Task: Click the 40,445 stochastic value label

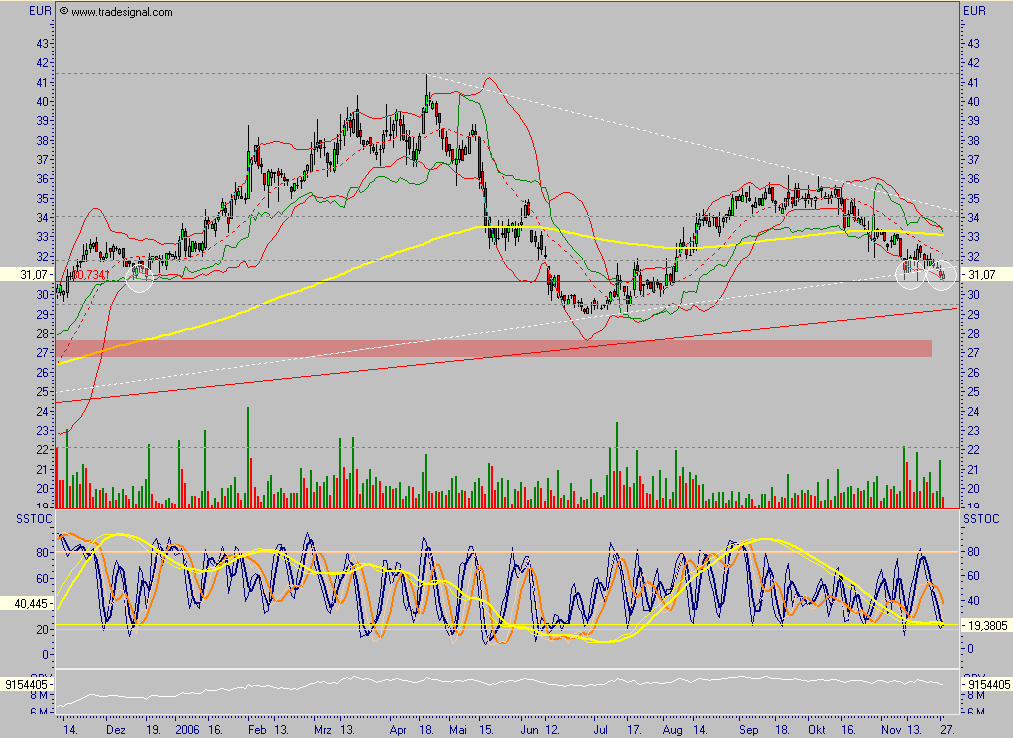Action: [x=27, y=603]
